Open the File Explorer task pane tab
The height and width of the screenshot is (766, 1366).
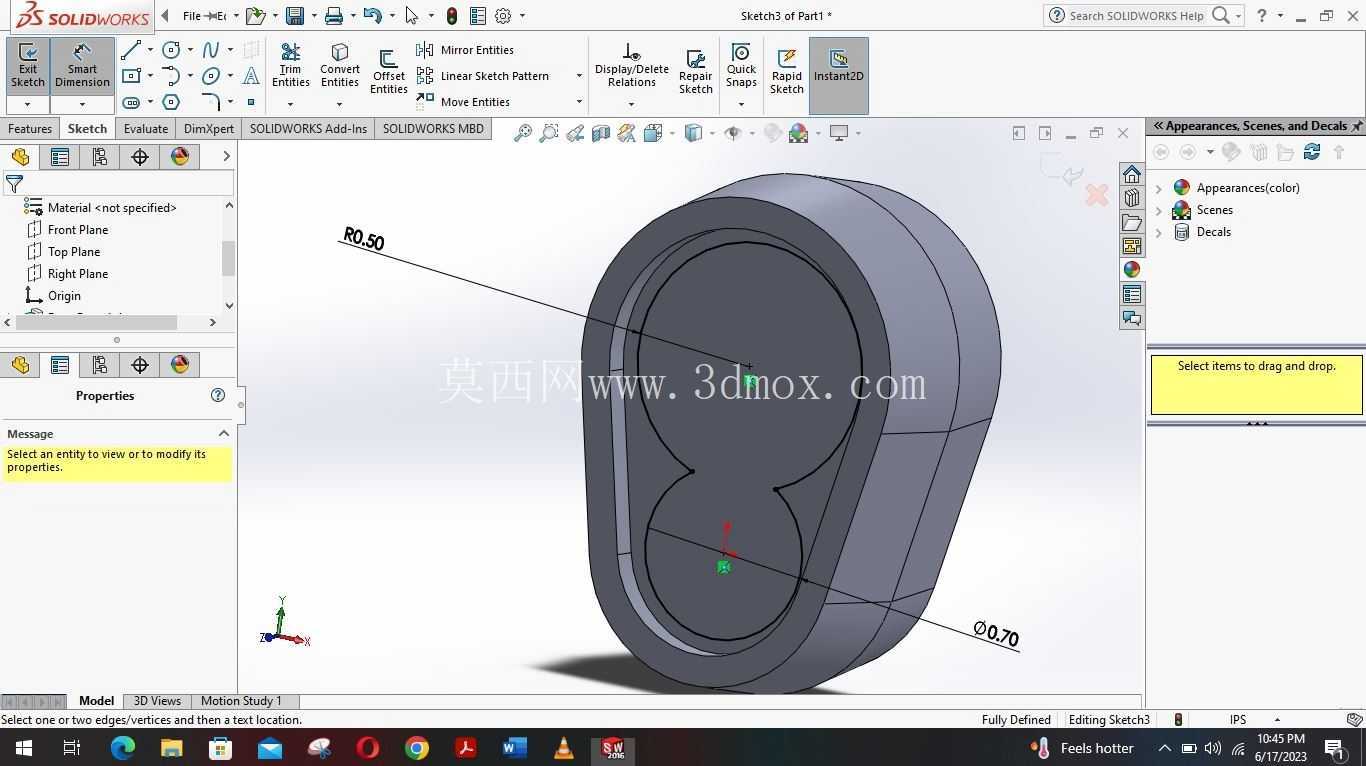tap(1131, 222)
